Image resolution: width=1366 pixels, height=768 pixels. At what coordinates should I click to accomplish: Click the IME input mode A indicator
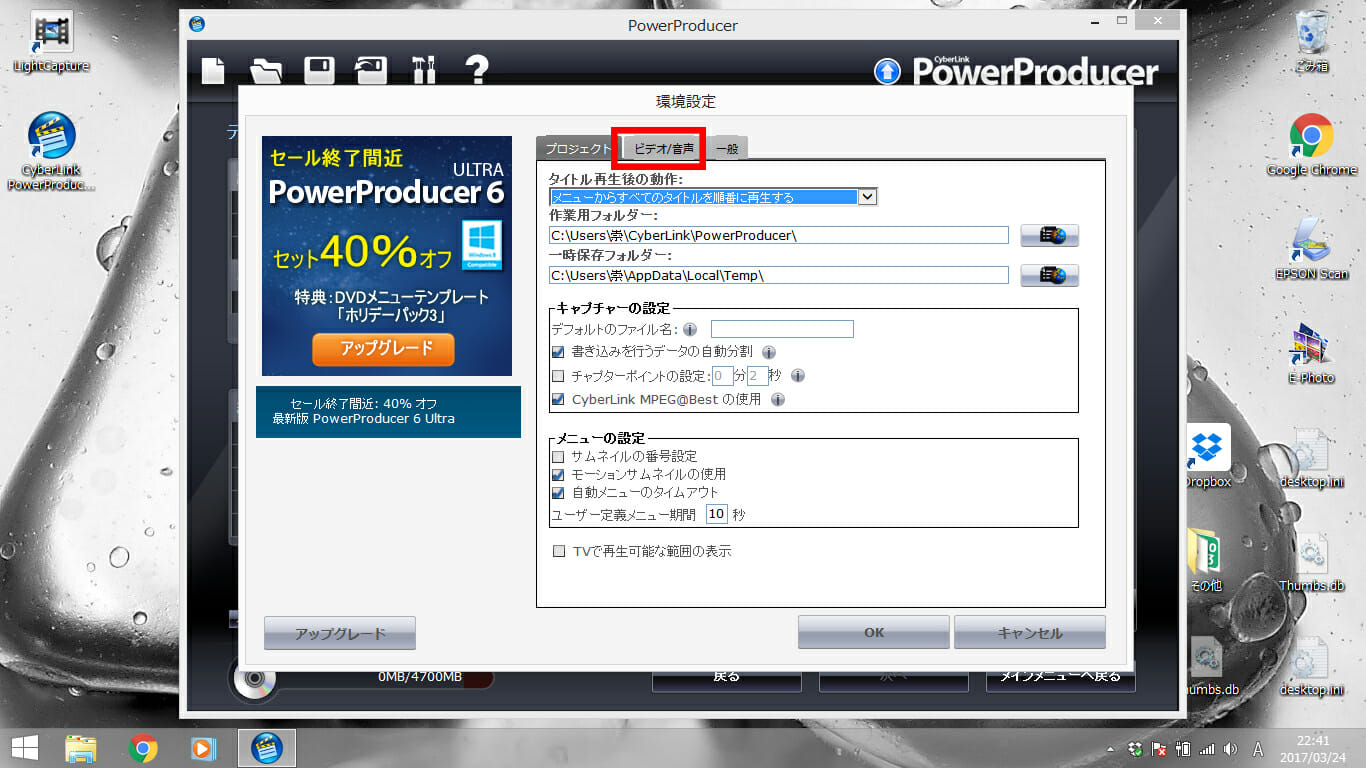[x=1257, y=749]
